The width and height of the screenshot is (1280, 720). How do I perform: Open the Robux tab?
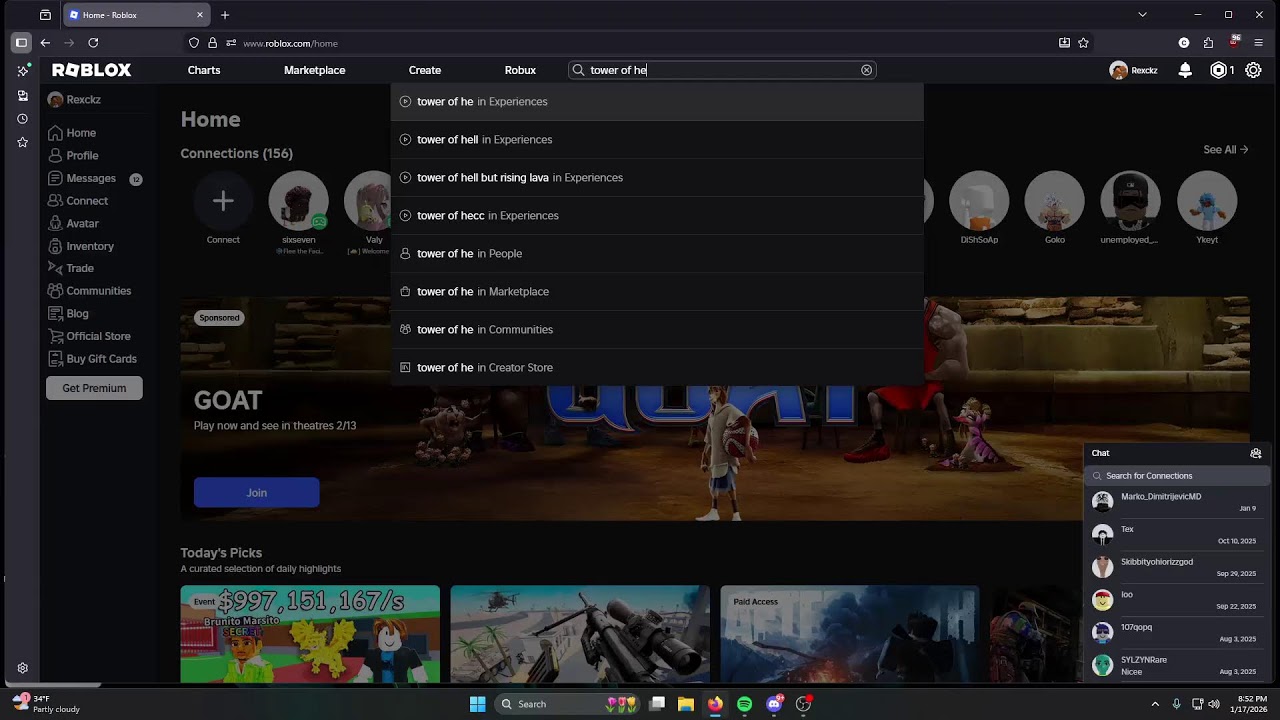pyautogui.click(x=520, y=70)
